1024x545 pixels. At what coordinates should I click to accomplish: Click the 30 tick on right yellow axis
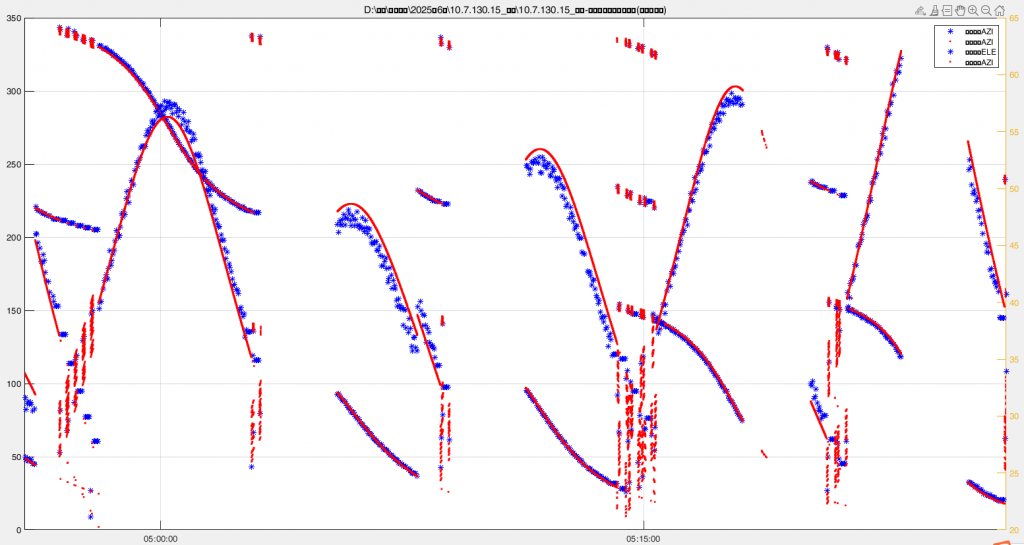1014,416
